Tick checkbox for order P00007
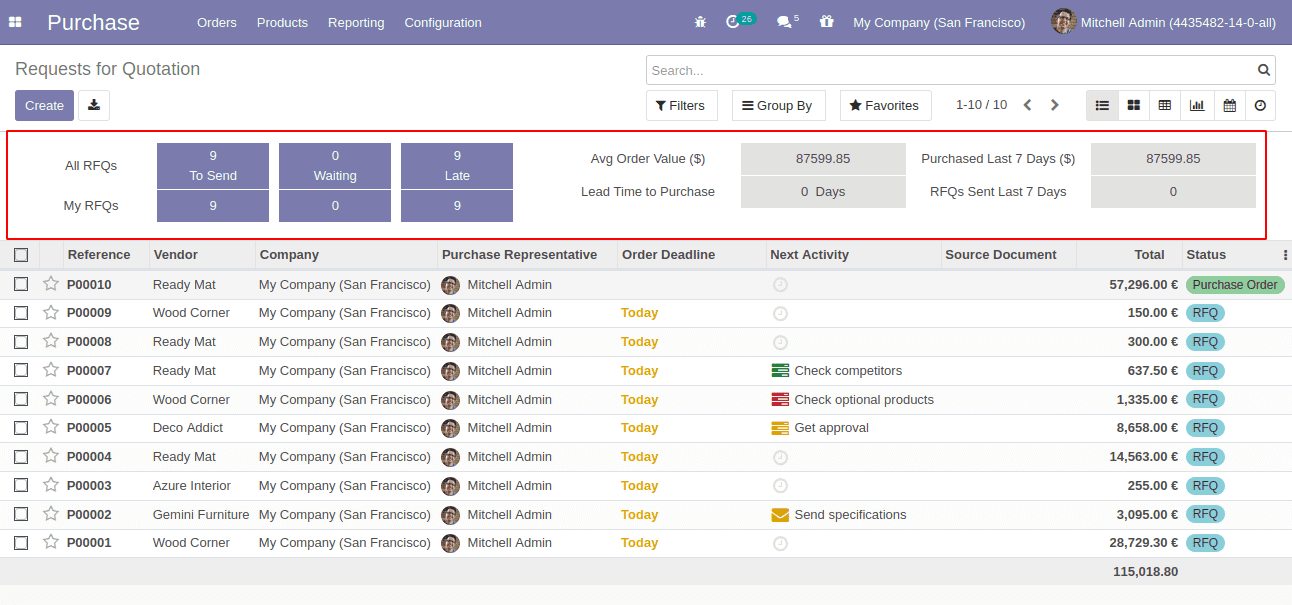The width and height of the screenshot is (1292, 605). [x=21, y=370]
